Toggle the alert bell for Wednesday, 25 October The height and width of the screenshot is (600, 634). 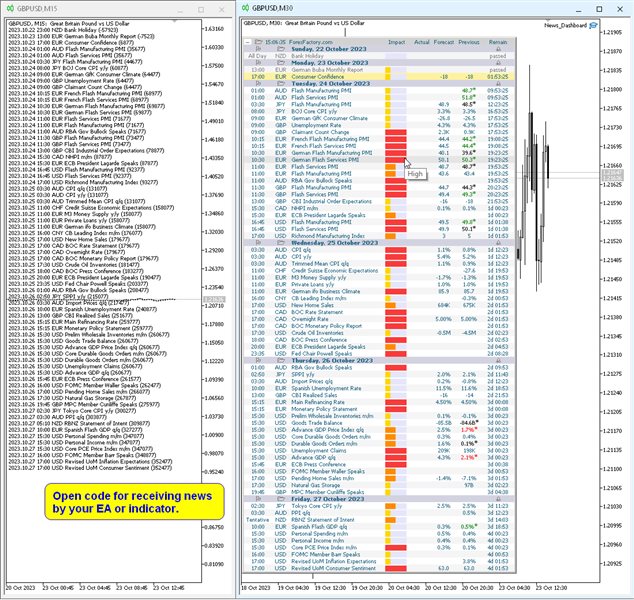point(498,243)
